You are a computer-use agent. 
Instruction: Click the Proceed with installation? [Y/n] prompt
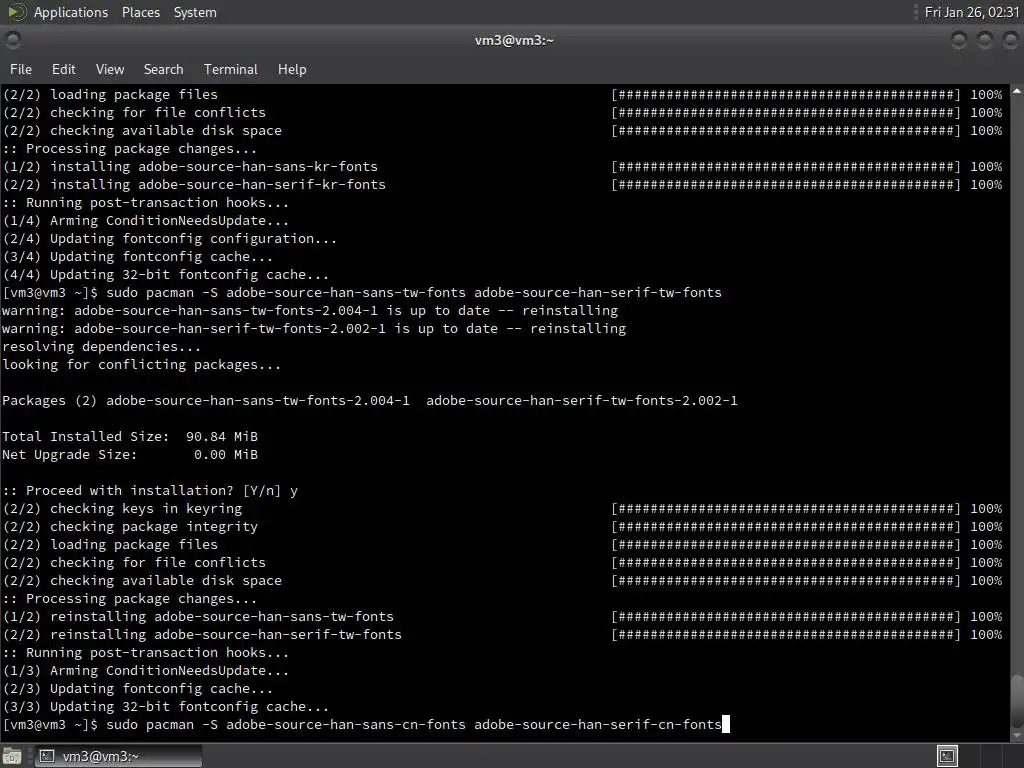(150, 490)
